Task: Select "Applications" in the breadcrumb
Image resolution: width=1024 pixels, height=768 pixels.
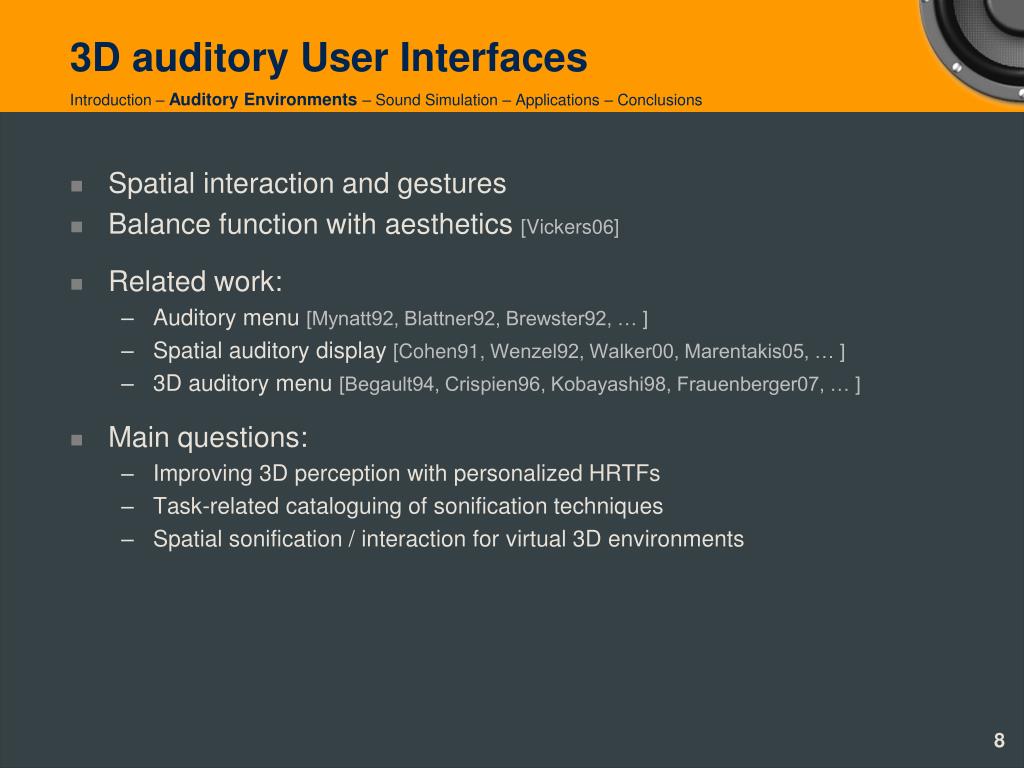Action: pyautogui.click(x=557, y=101)
